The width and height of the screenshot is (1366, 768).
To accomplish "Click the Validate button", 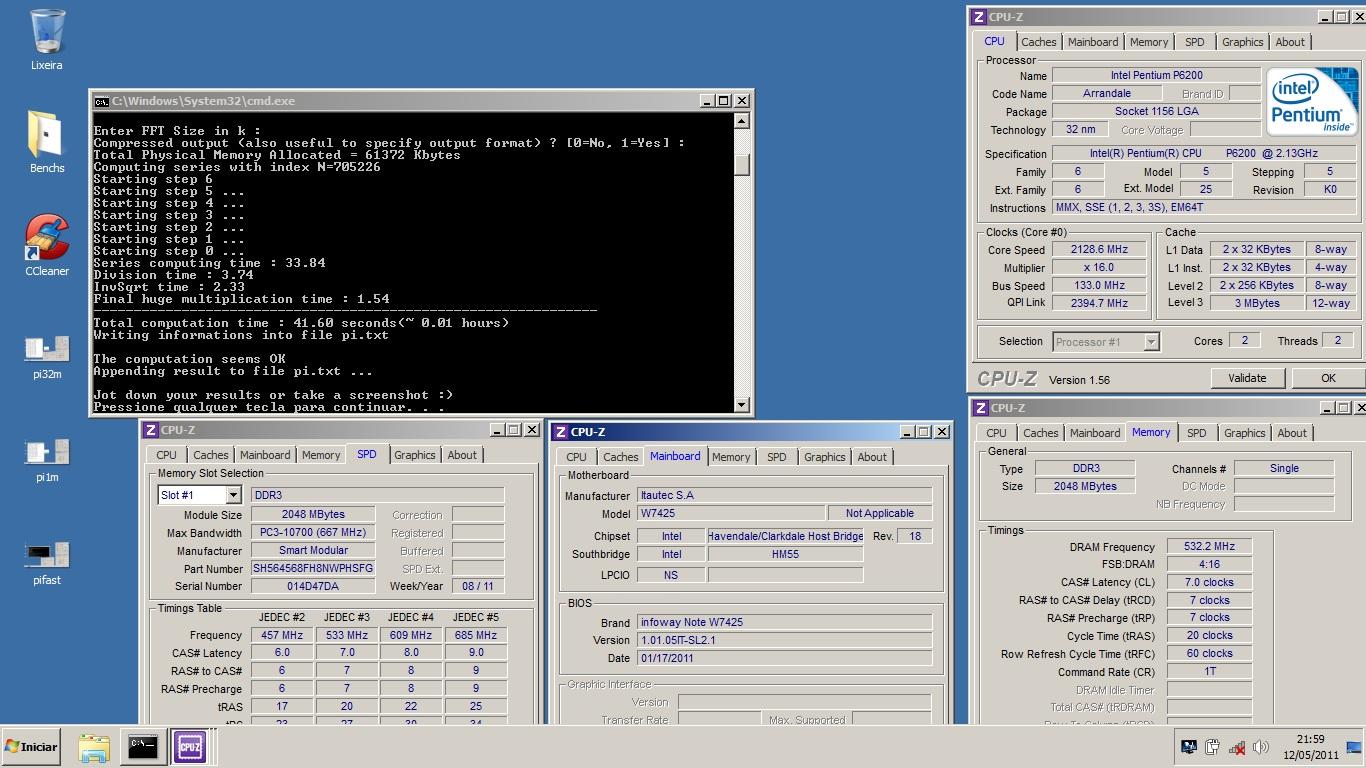I will (1247, 378).
